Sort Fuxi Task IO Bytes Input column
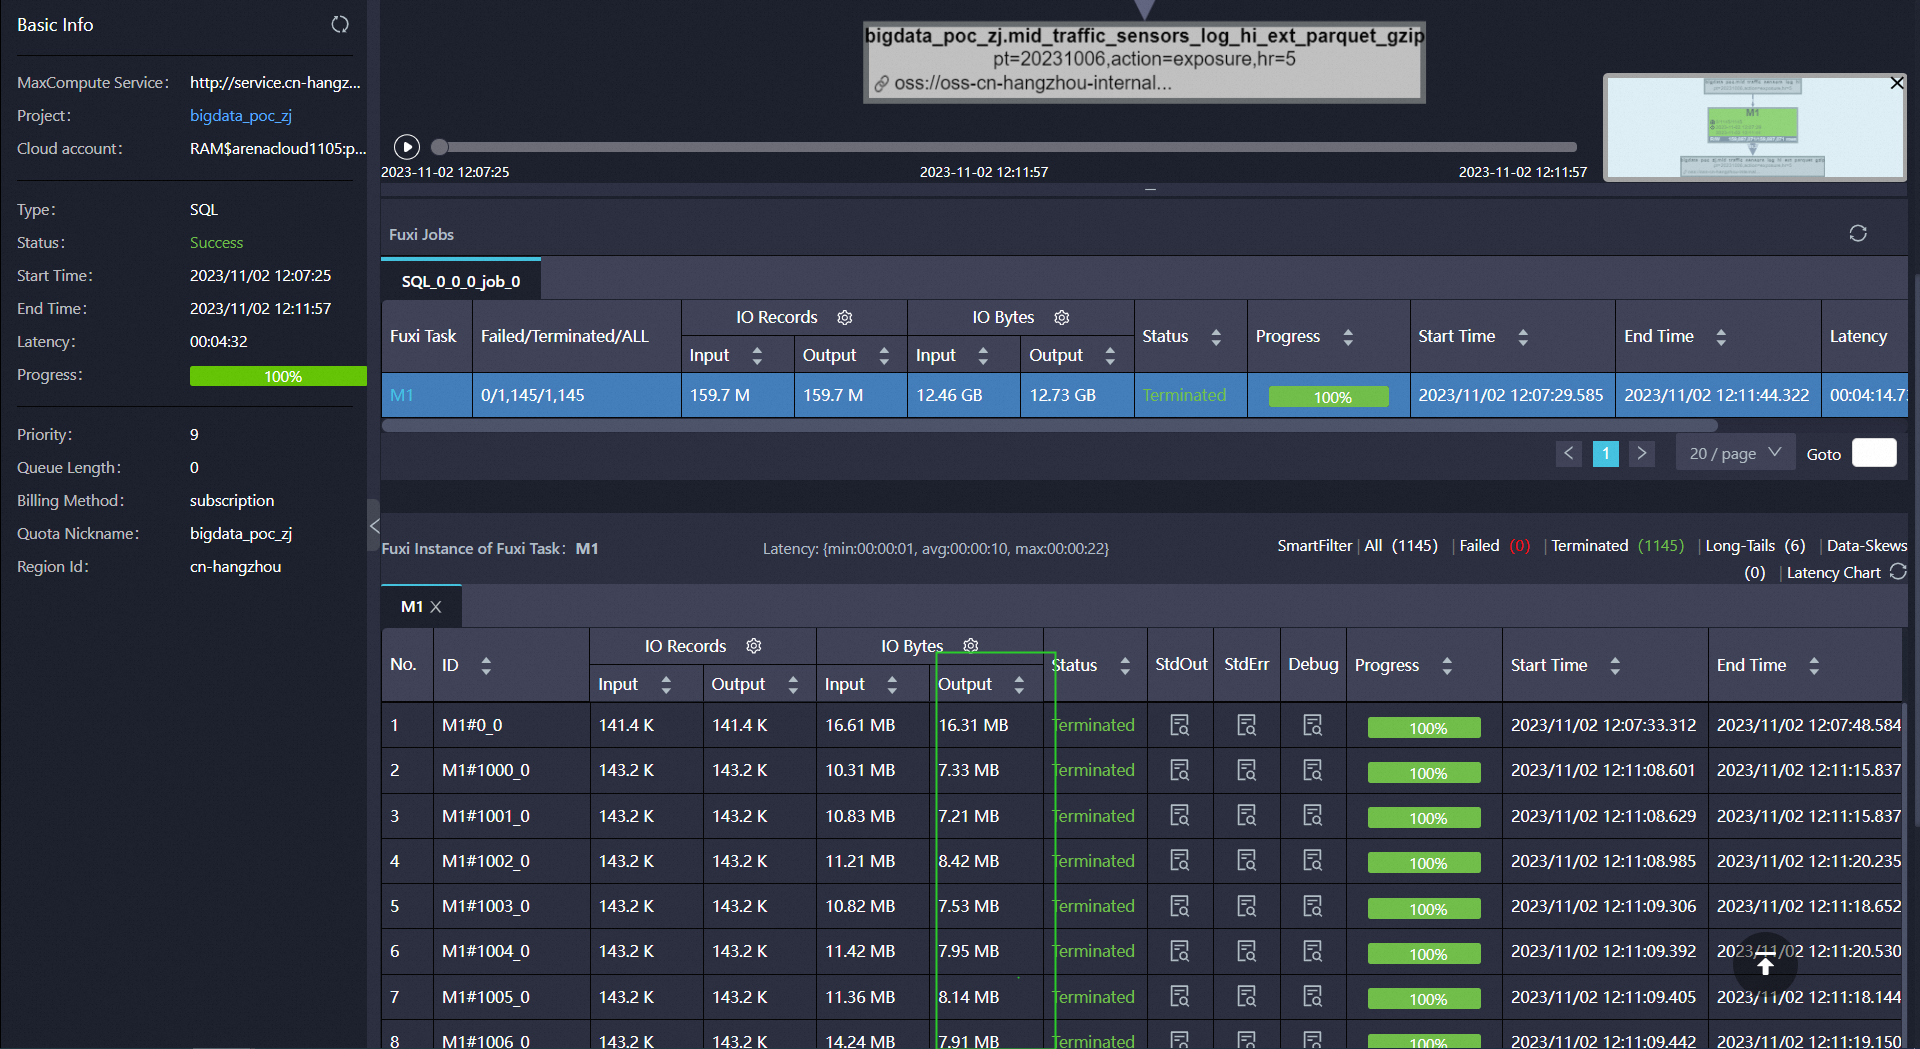Screen dimensions: 1920x1049 point(983,355)
